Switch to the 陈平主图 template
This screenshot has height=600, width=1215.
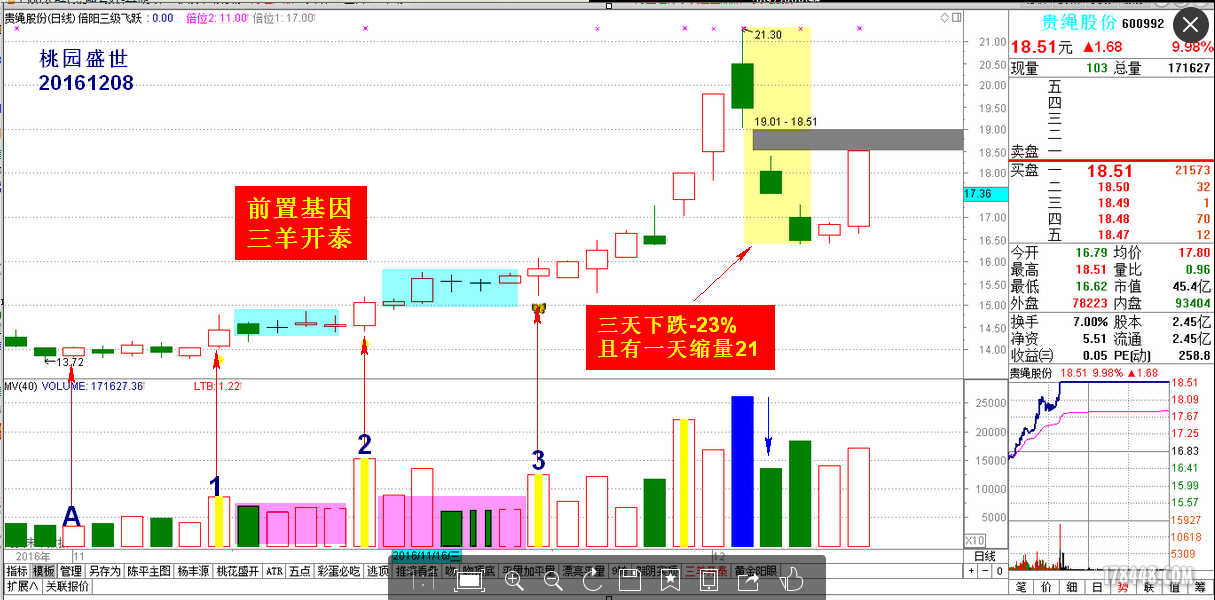pyautogui.click(x=149, y=572)
